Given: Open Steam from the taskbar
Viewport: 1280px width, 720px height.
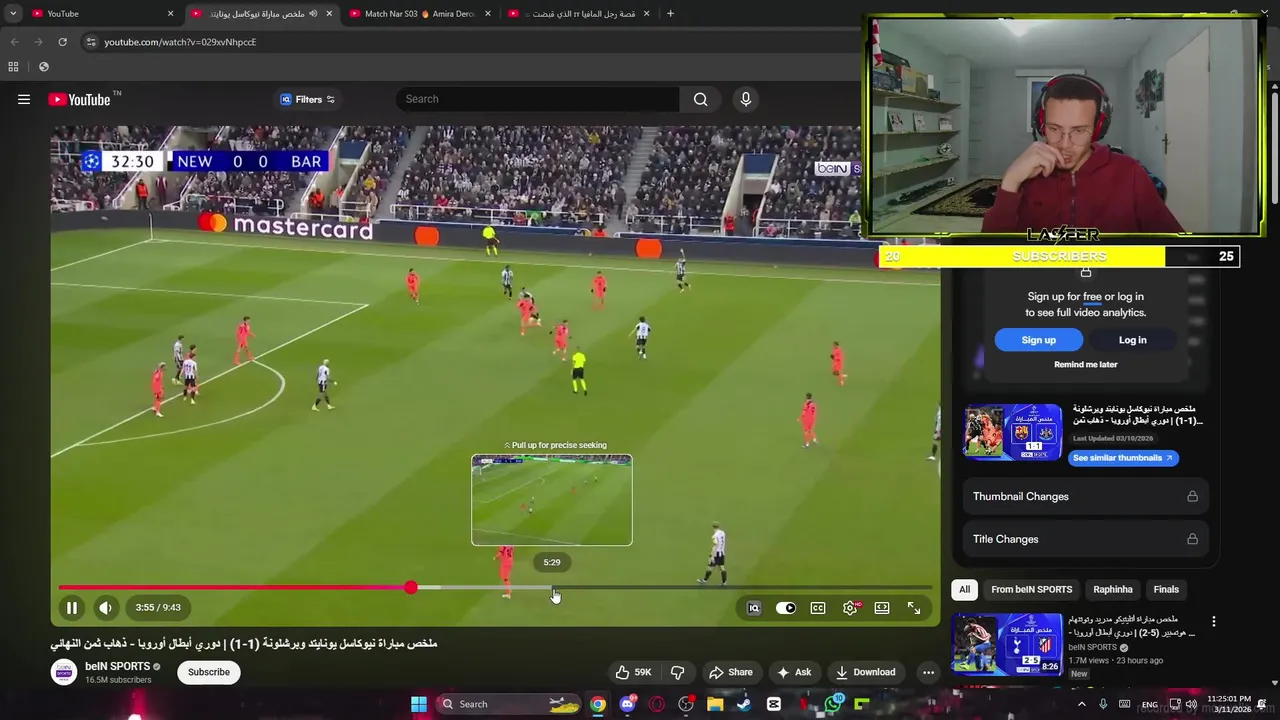Looking at the screenshot, I should [x=744, y=704].
